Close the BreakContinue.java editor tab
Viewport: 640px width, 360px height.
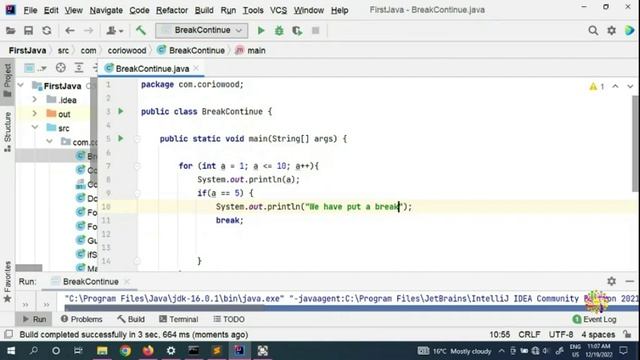[196, 68]
